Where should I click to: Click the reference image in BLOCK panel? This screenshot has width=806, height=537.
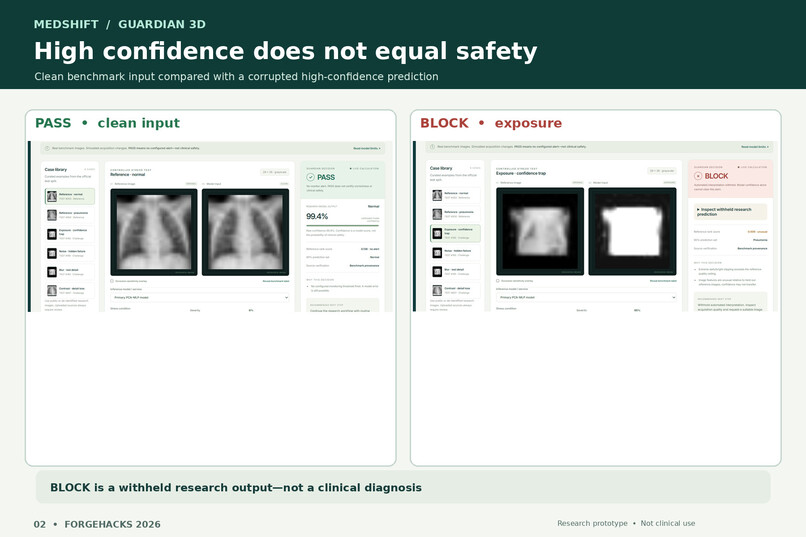click(540, 231)
